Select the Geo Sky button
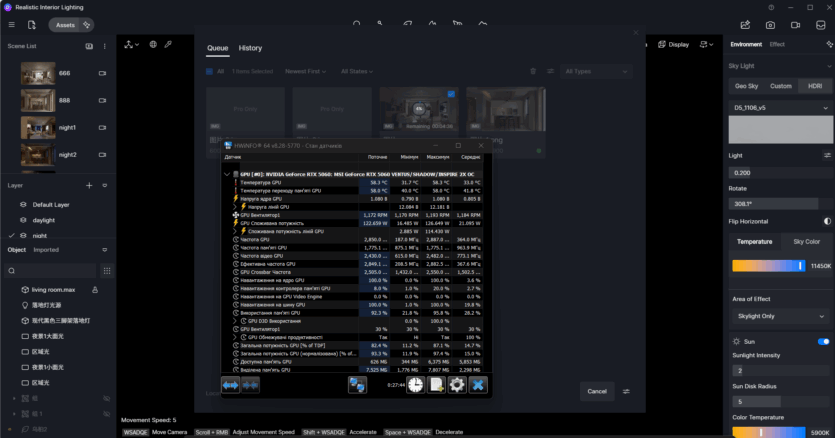The width and height of the screenshot is (835, 438). tap(747, 86)
